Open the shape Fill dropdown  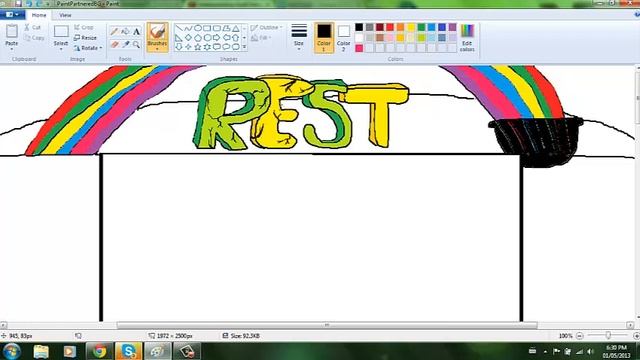coord(262,38)
